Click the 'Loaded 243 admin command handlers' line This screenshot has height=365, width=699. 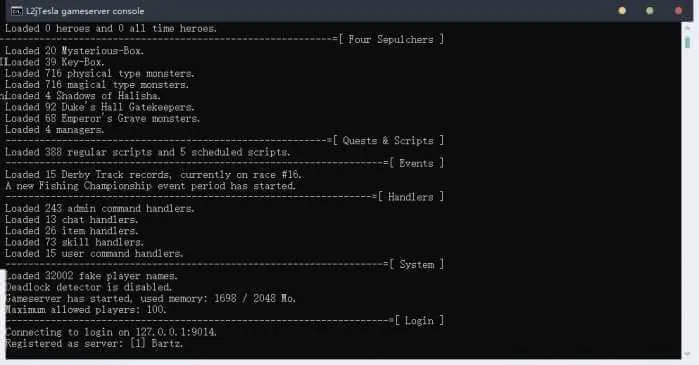coord(99,208)
